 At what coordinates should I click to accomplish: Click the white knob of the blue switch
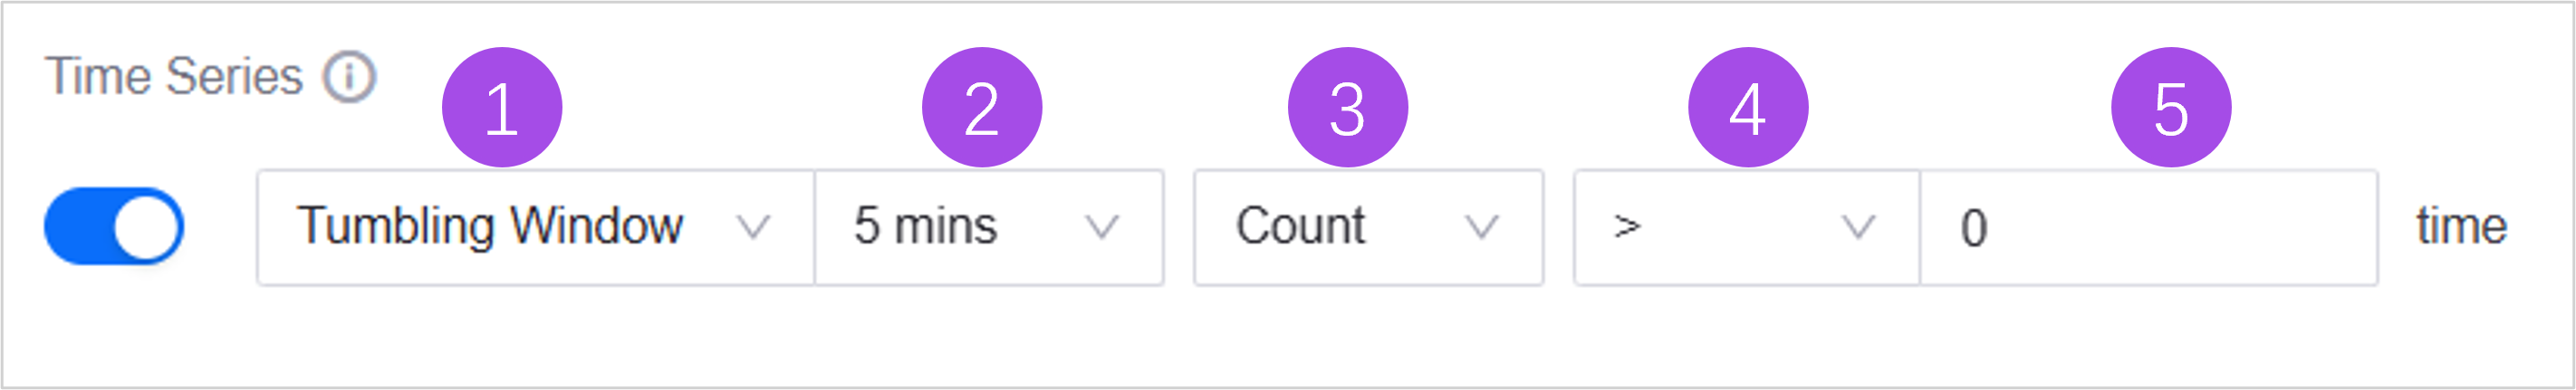pos(146,226)
